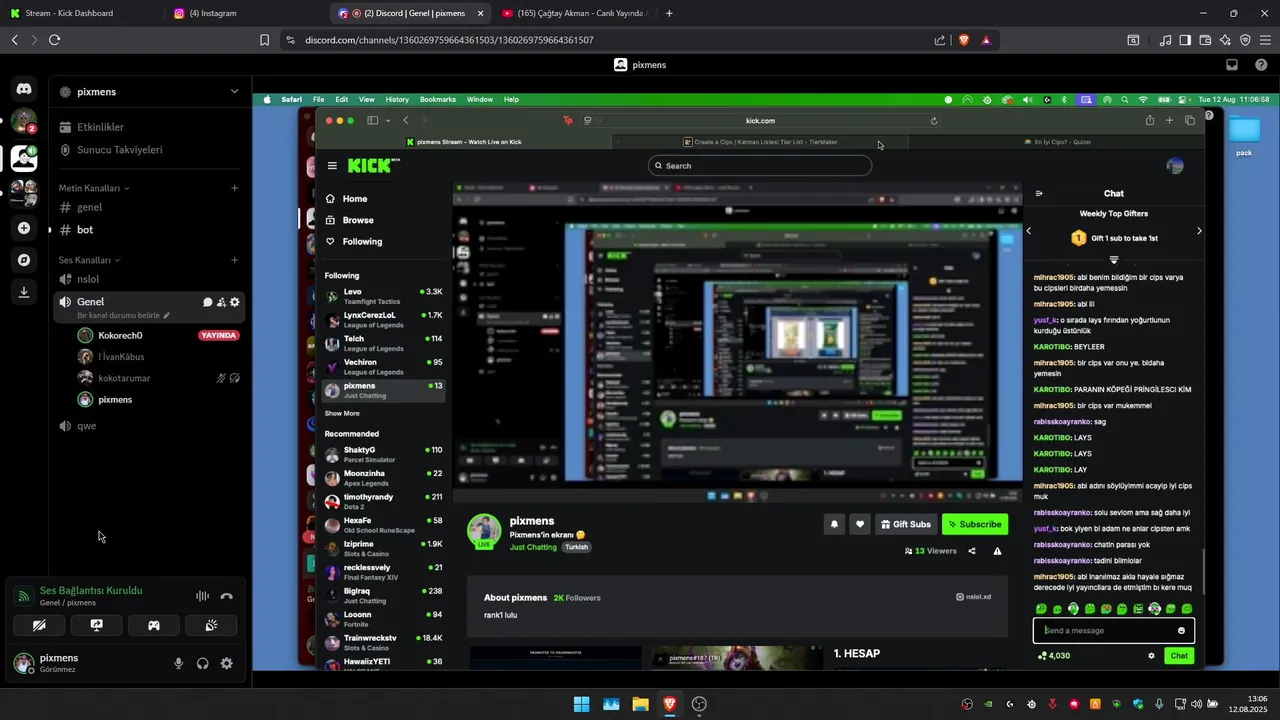Click invite people icon on Genel channel
1280x720 pixels.
[x=221, y=302]
